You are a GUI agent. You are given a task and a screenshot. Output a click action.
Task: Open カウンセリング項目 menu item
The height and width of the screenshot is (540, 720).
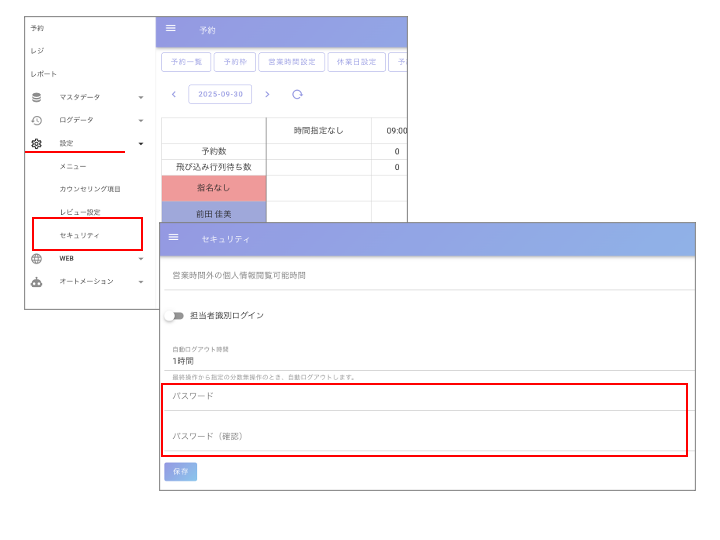[x=90, y=189]
